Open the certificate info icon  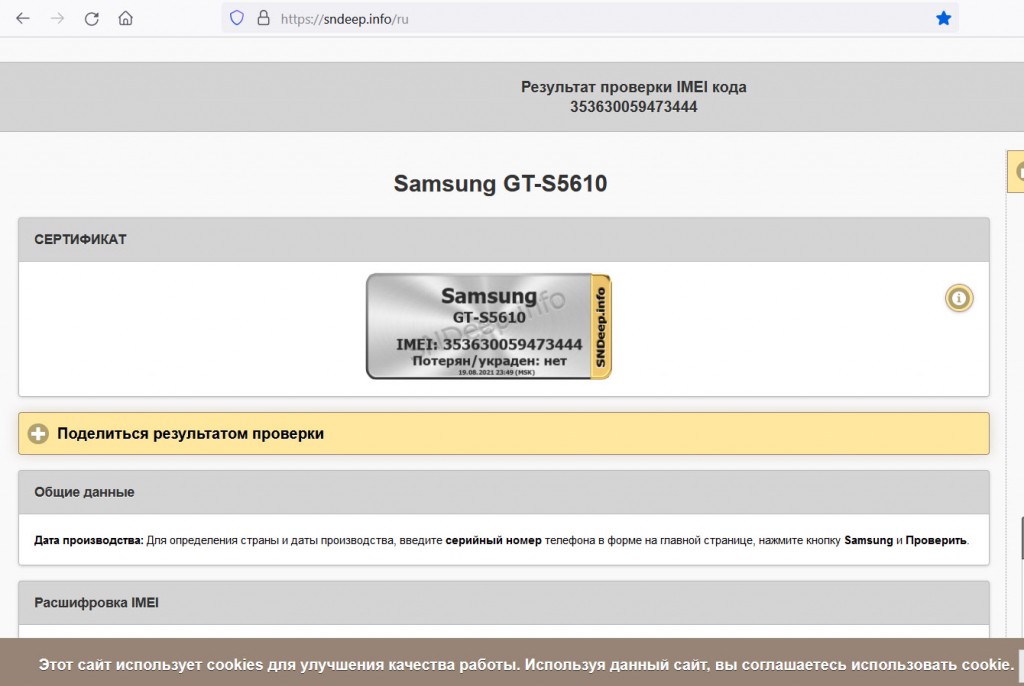pos(959,299)
